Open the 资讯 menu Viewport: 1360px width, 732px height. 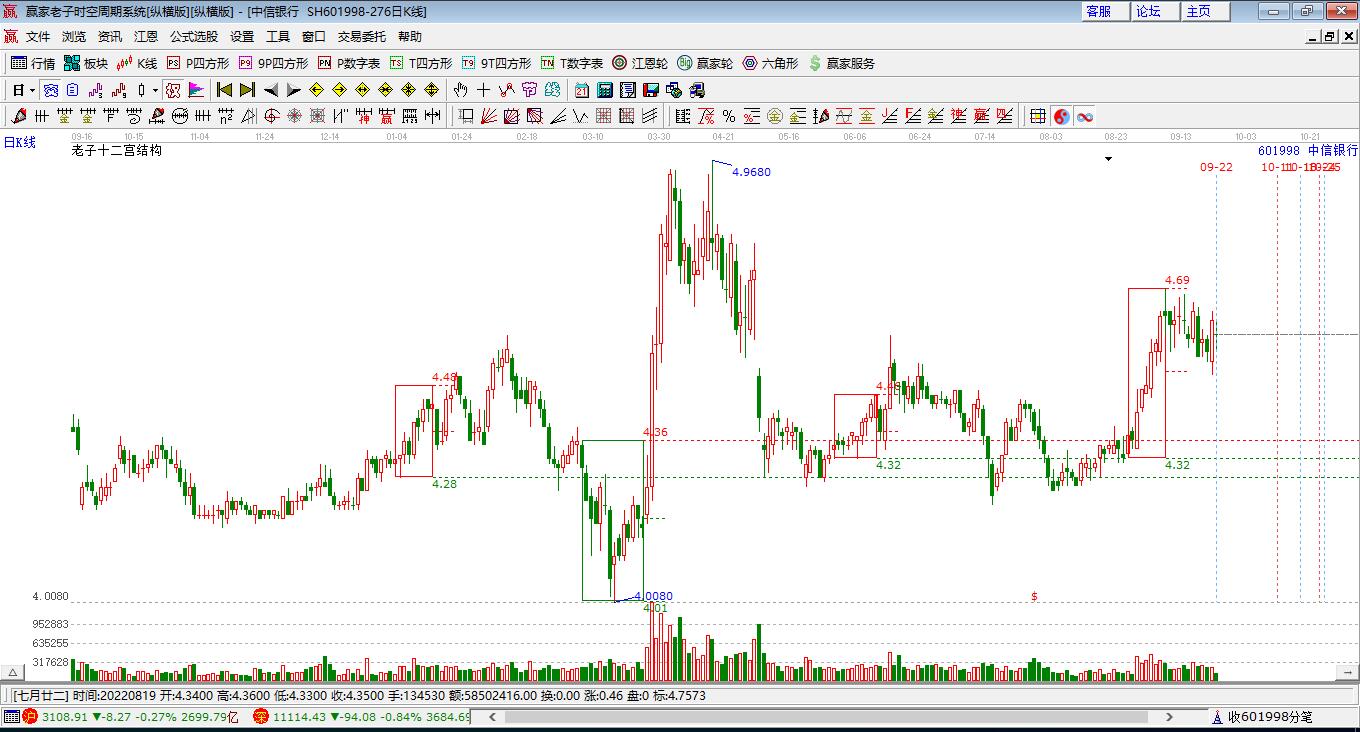pos(110,36)
